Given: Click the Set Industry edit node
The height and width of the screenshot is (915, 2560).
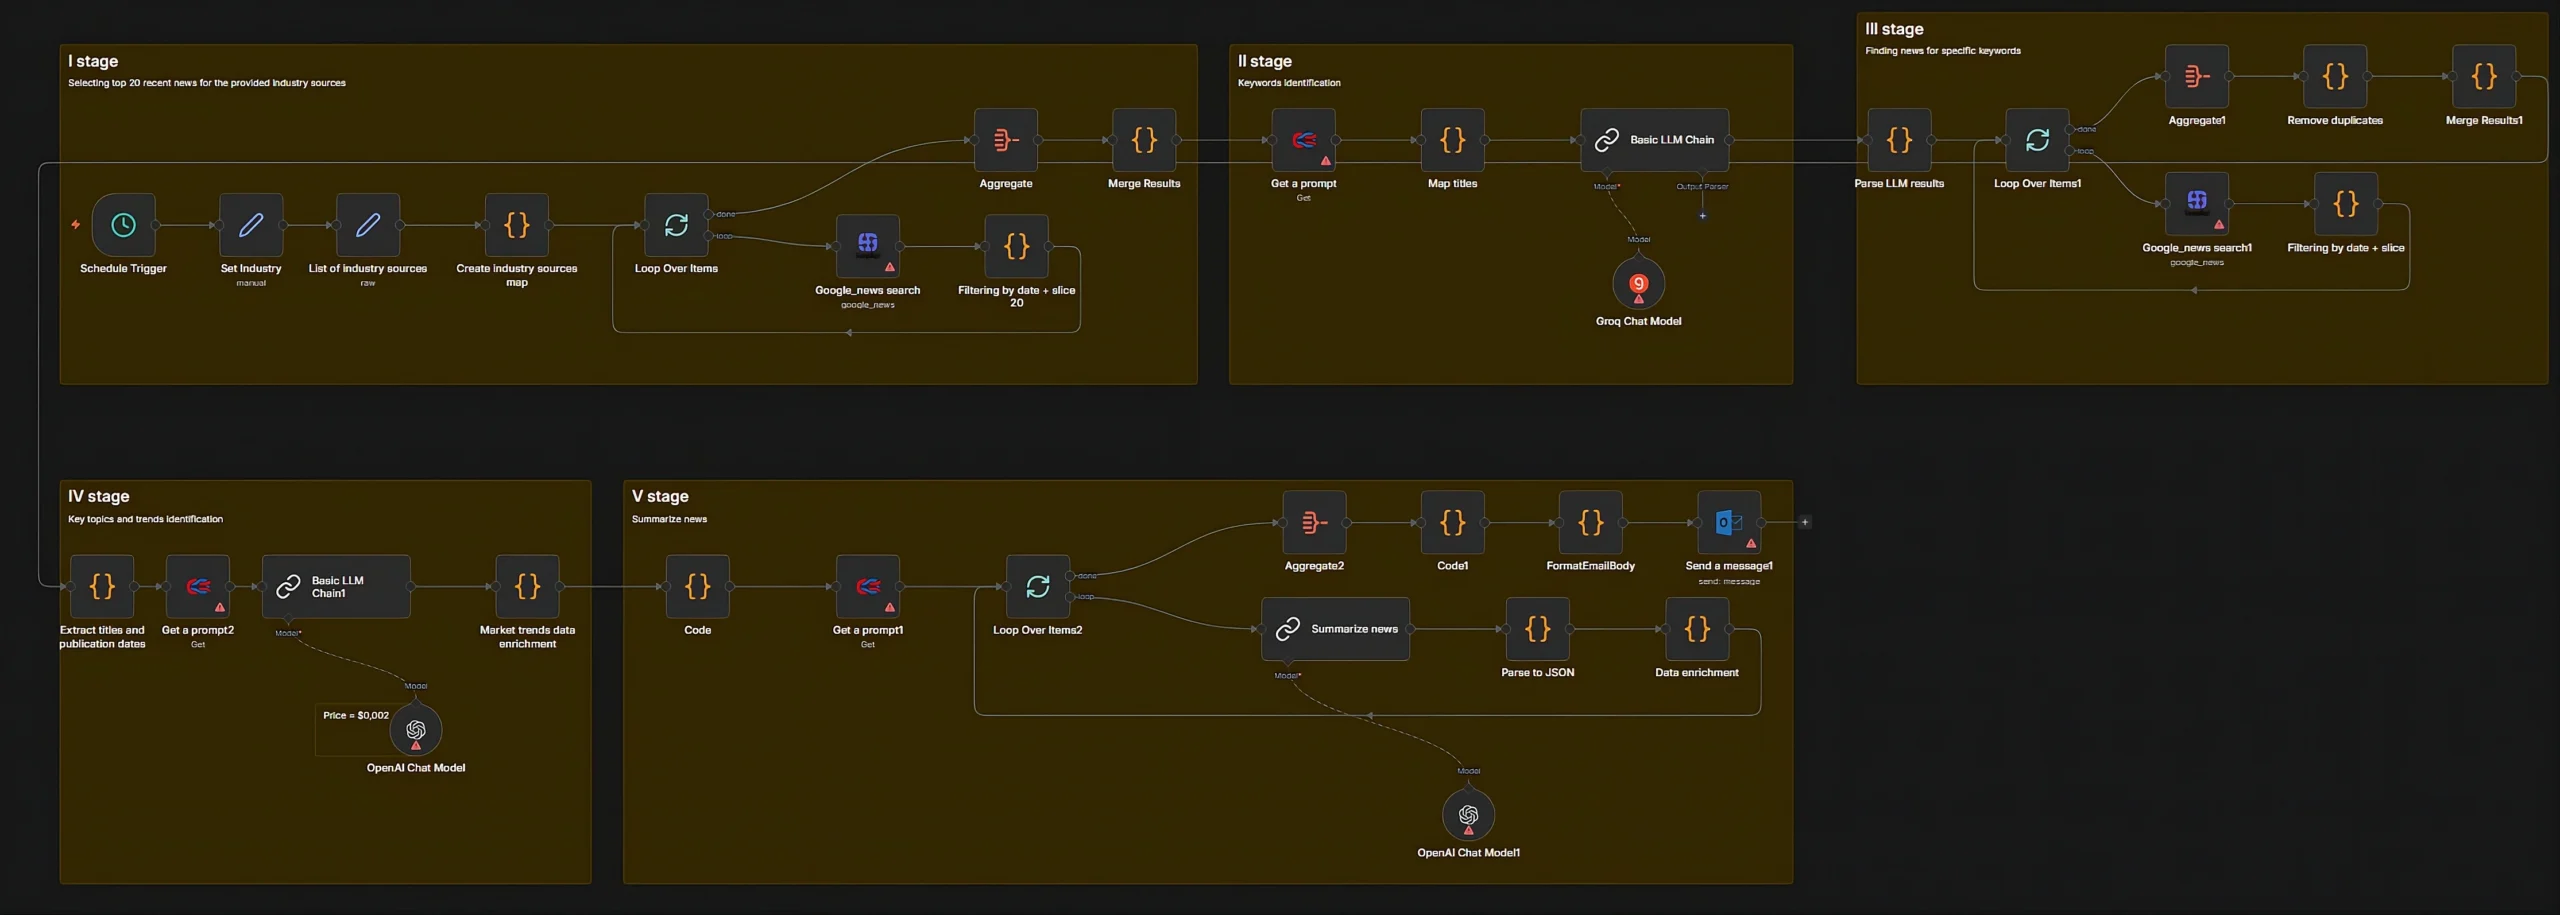Looking at the screenshot, I should click(251, 225).
